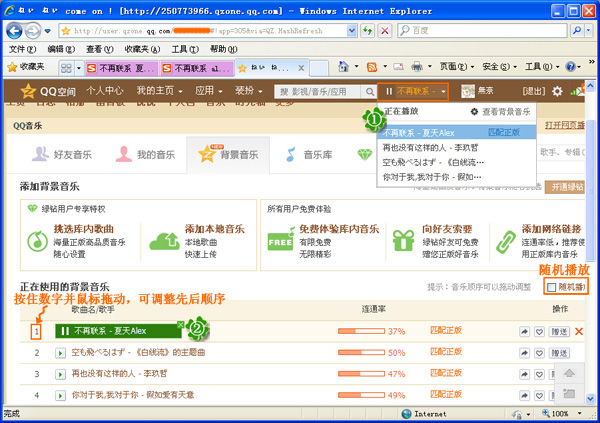Click the 50% connectivity bar for 空も飛べるはず
This screenshot has height=423, width=600.
click(362, 353)
